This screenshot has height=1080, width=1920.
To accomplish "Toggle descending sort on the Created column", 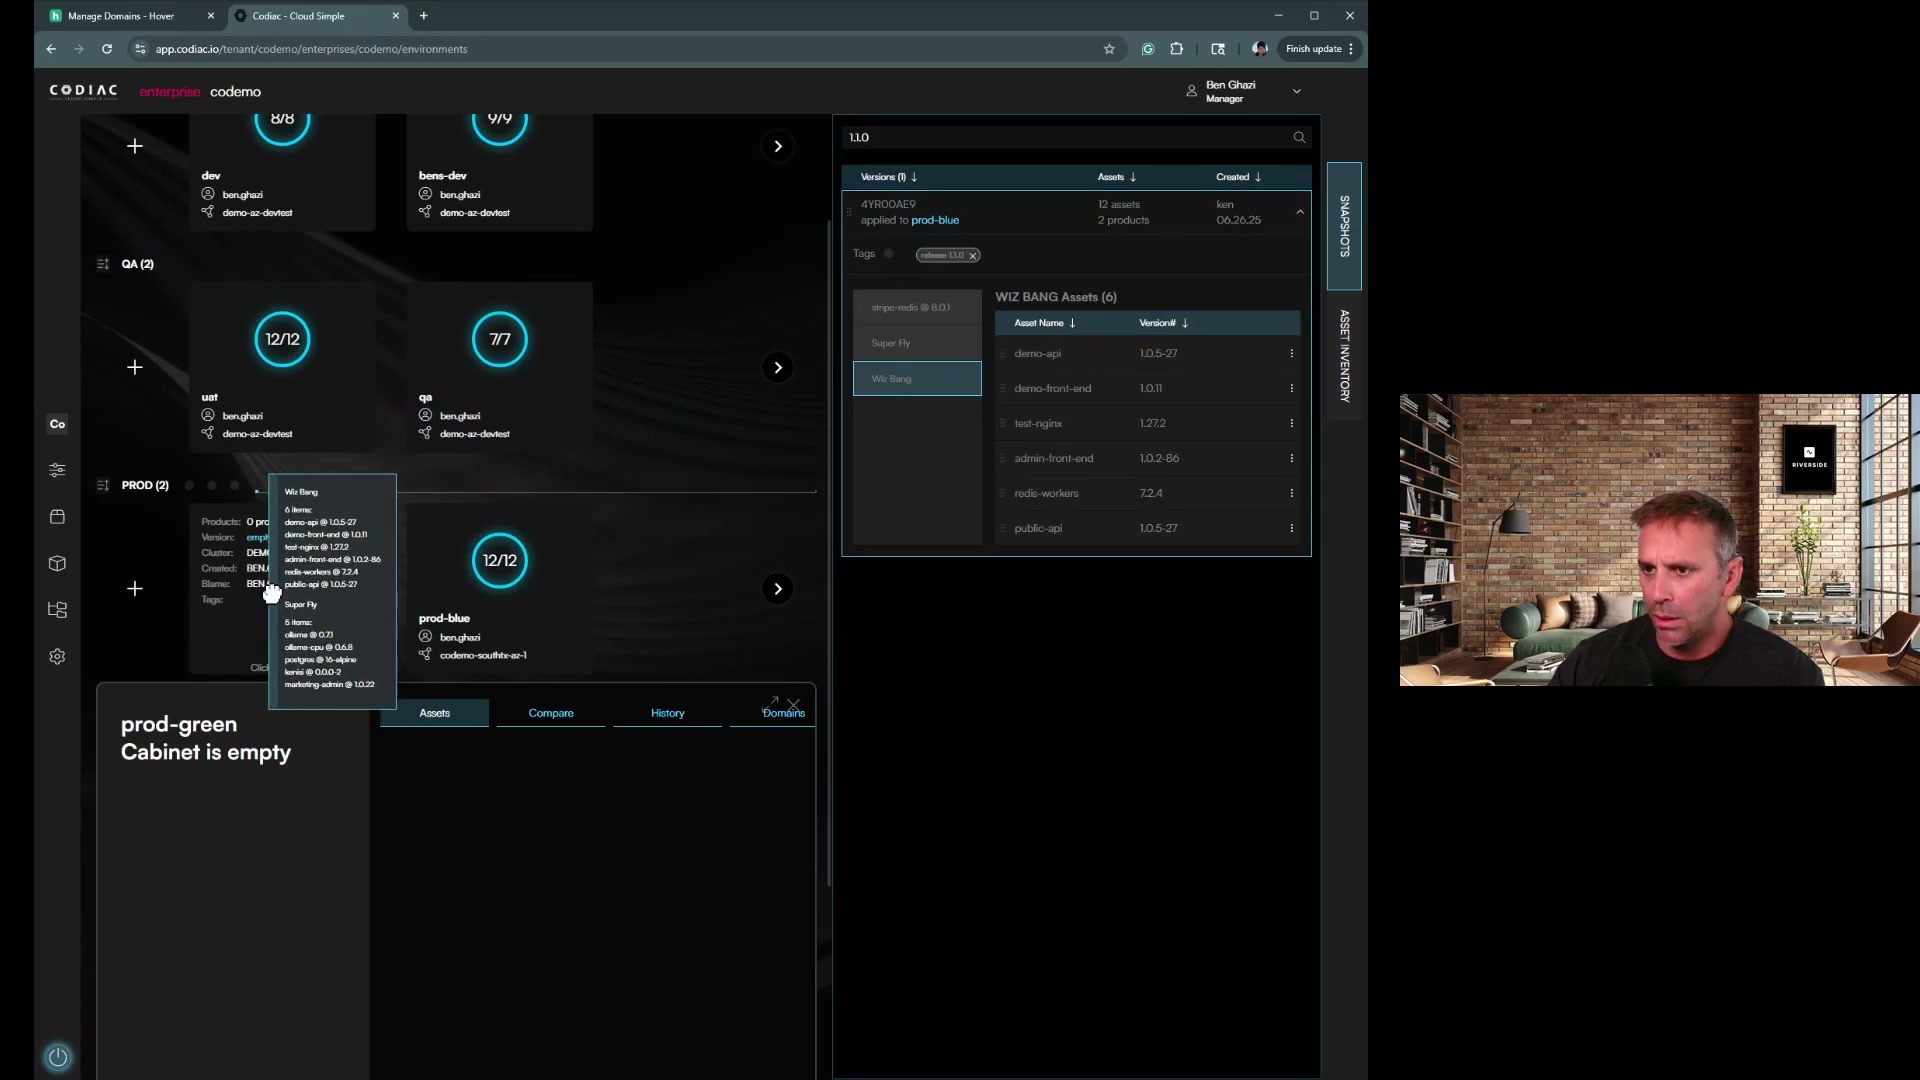I will tap(1259, 177).
